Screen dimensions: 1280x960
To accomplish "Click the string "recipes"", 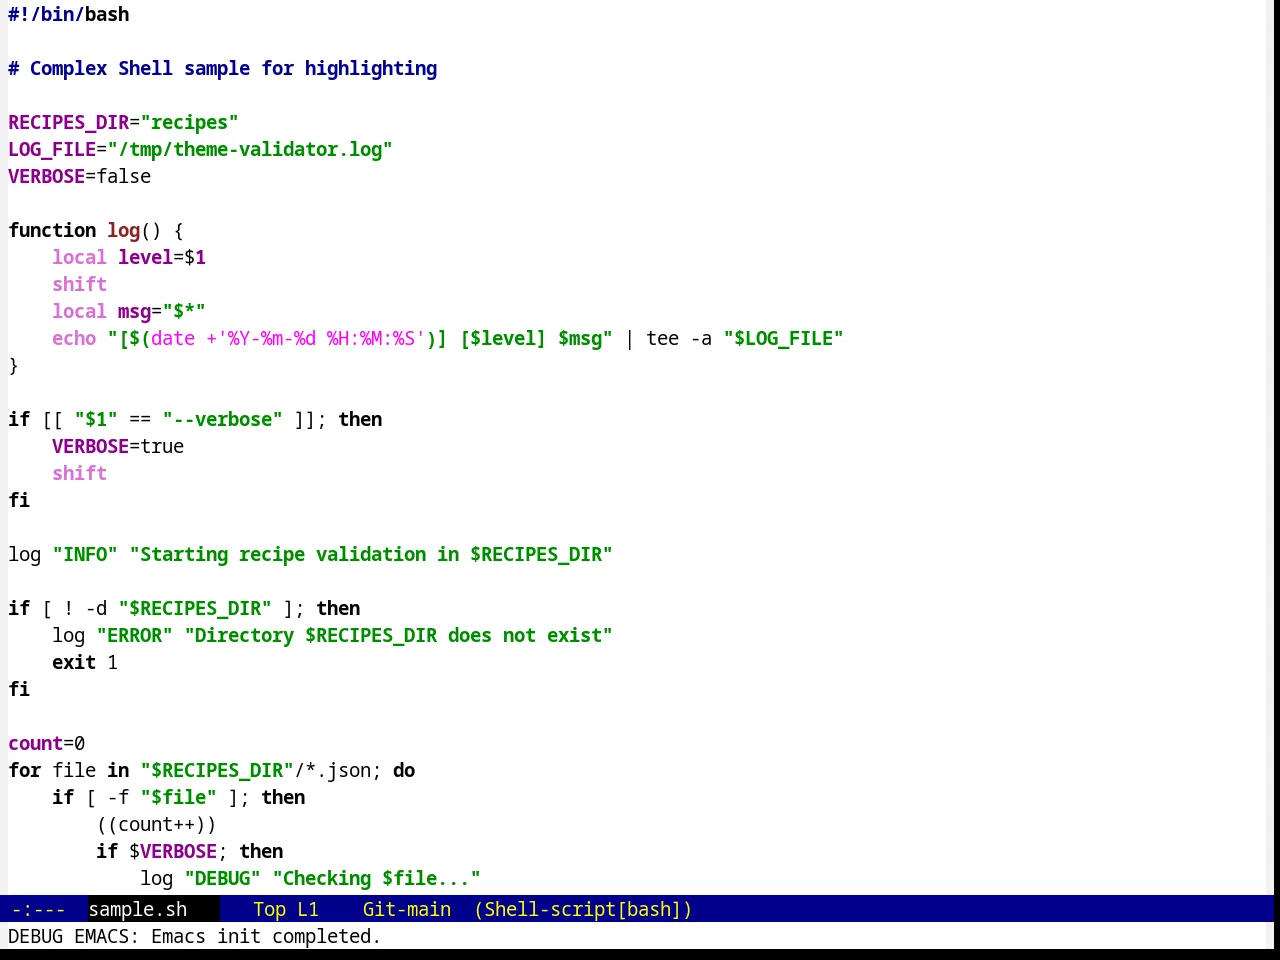I will (190, 122).
